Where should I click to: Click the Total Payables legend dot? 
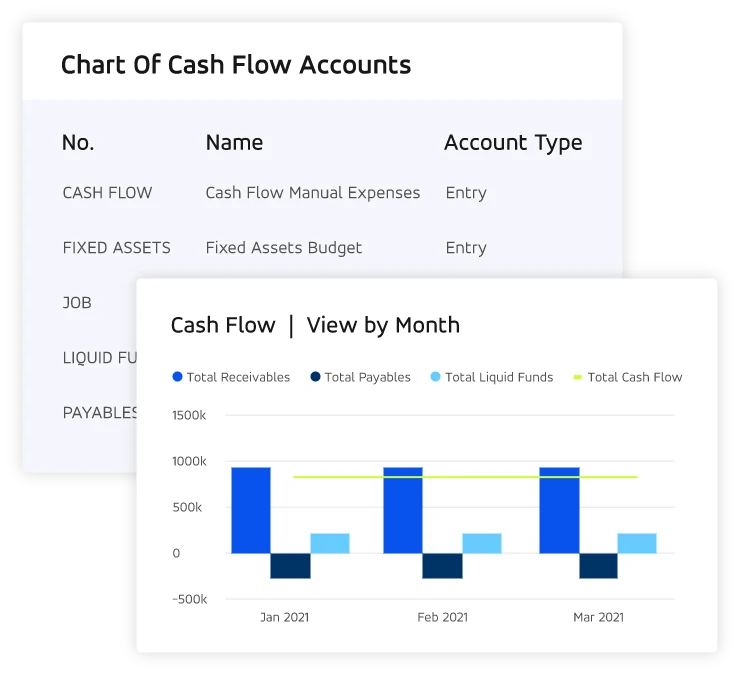(x=315, y=377)
